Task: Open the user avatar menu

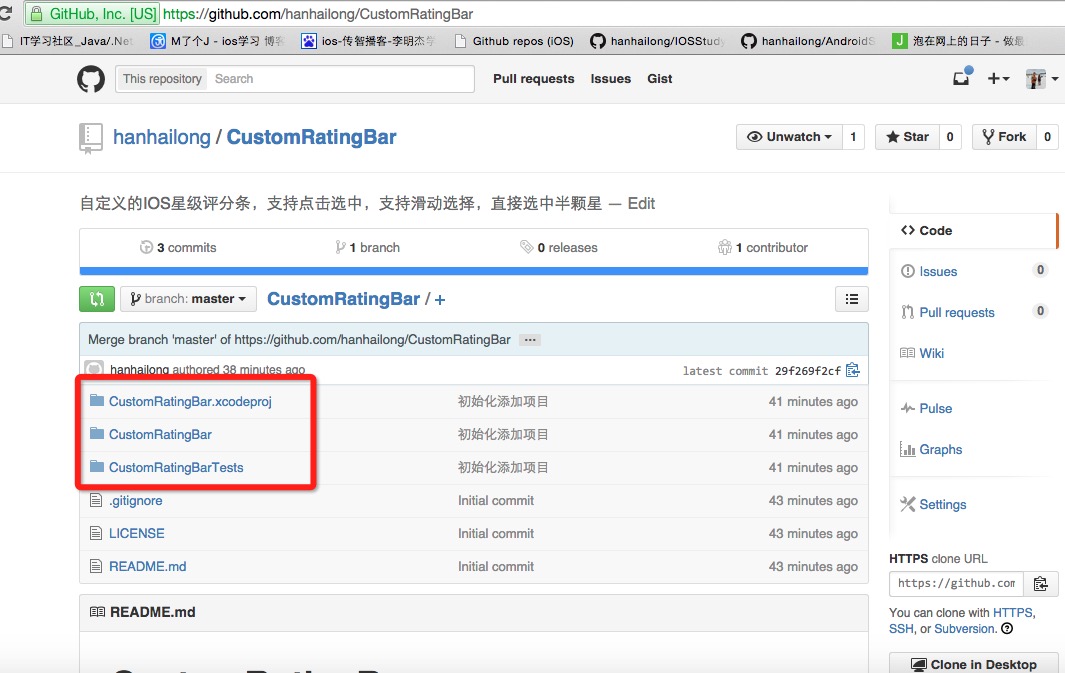Action: point(1041,79)
